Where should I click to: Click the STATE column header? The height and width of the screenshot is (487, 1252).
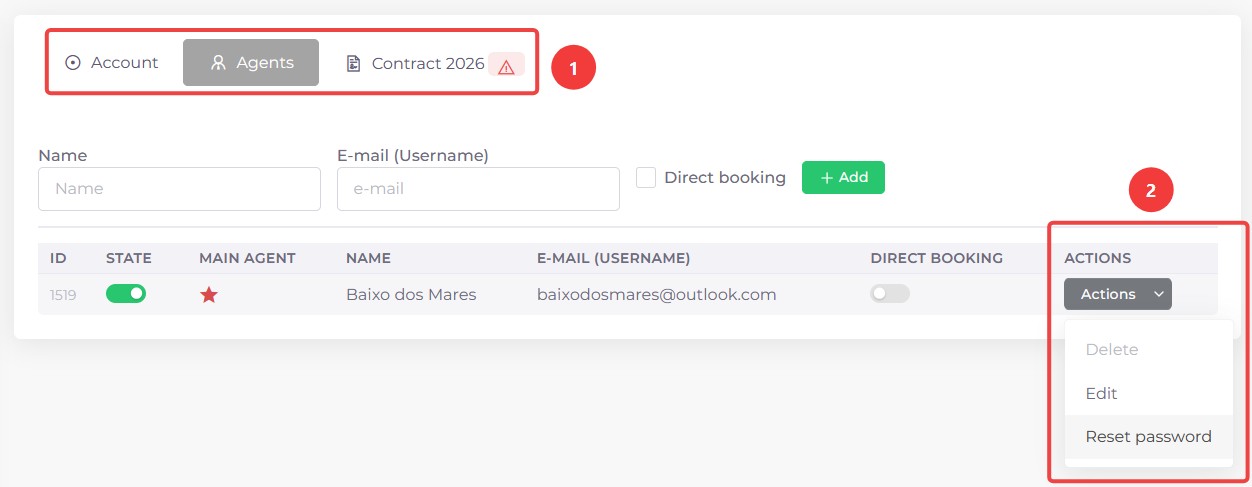[x=129, y=258]
